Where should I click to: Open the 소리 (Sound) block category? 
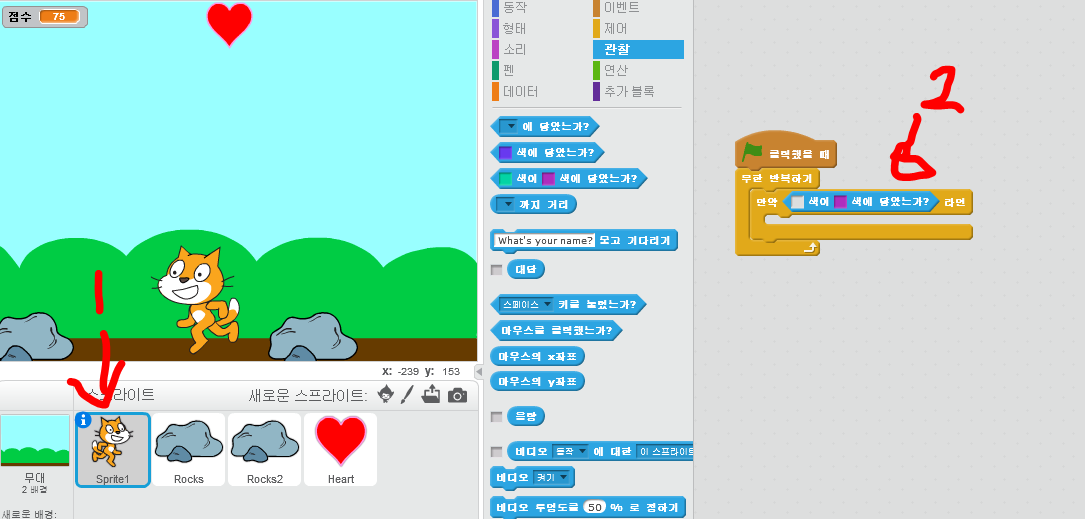click(x=516, y=49)
